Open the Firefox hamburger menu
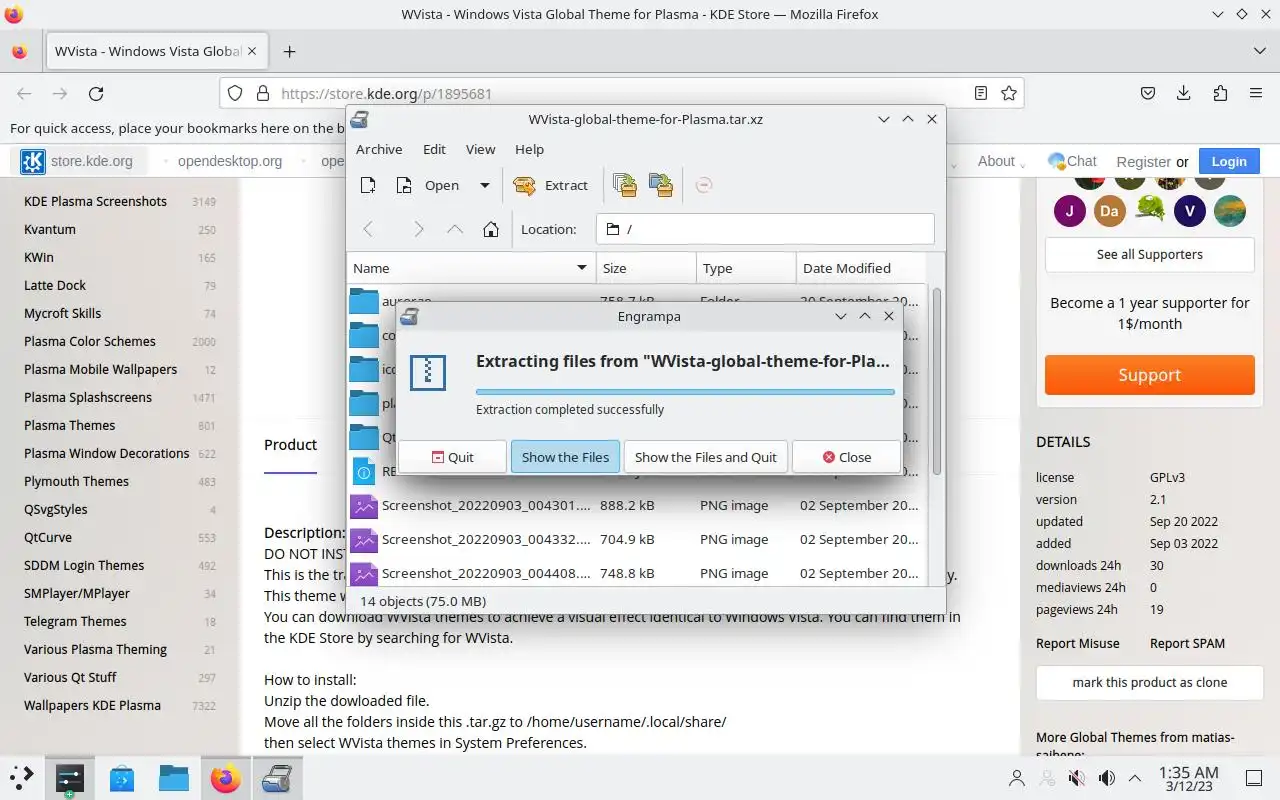Screen dimensions: 1280x800 (x=1256, y=93)
